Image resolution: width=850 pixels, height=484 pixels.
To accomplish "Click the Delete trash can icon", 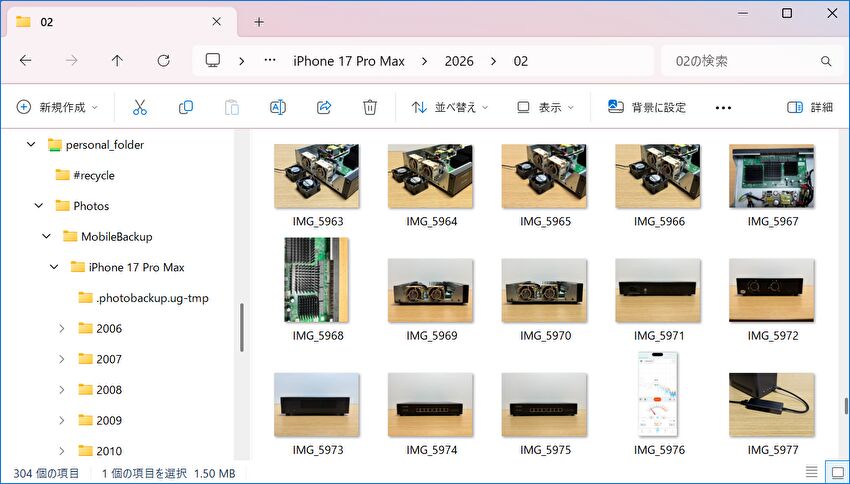I will coord(370,107).
